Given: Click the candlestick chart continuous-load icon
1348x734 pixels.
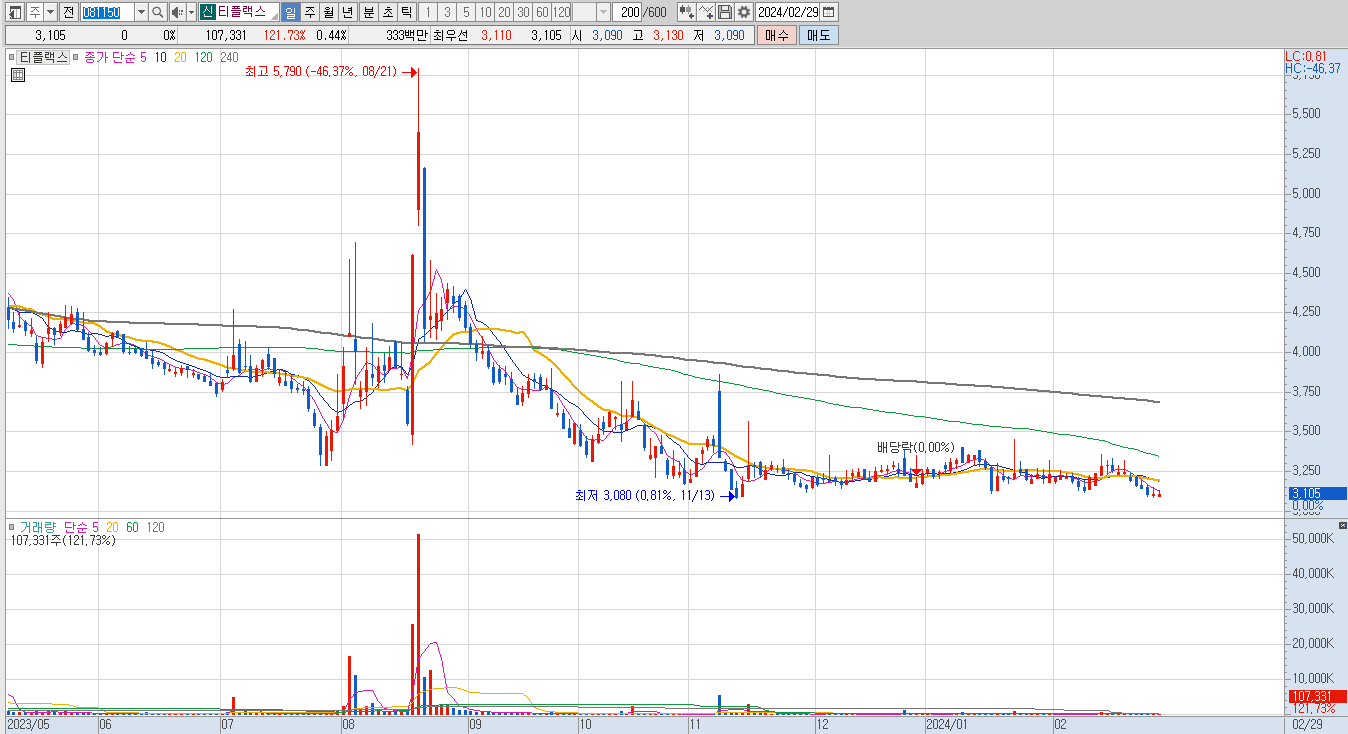Looking at the screenshot, I should [x=686, y=12].
